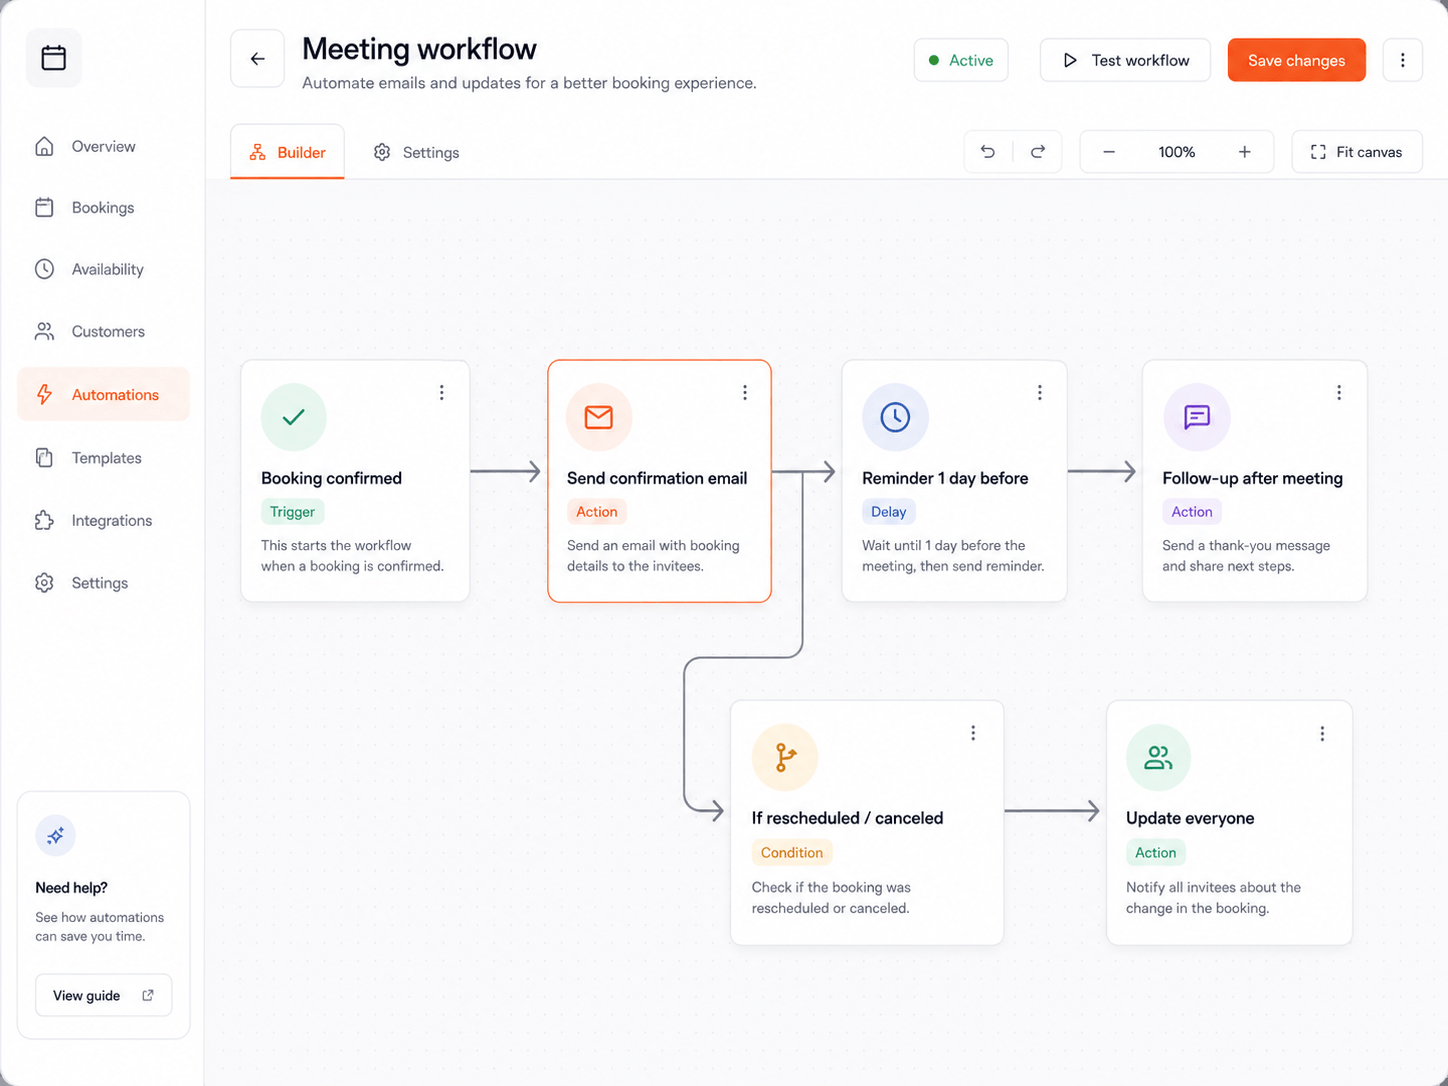Open If rescheduled / canceled node options
1448x1086 pixels.
pyautogui.click(x=973, y=733)
